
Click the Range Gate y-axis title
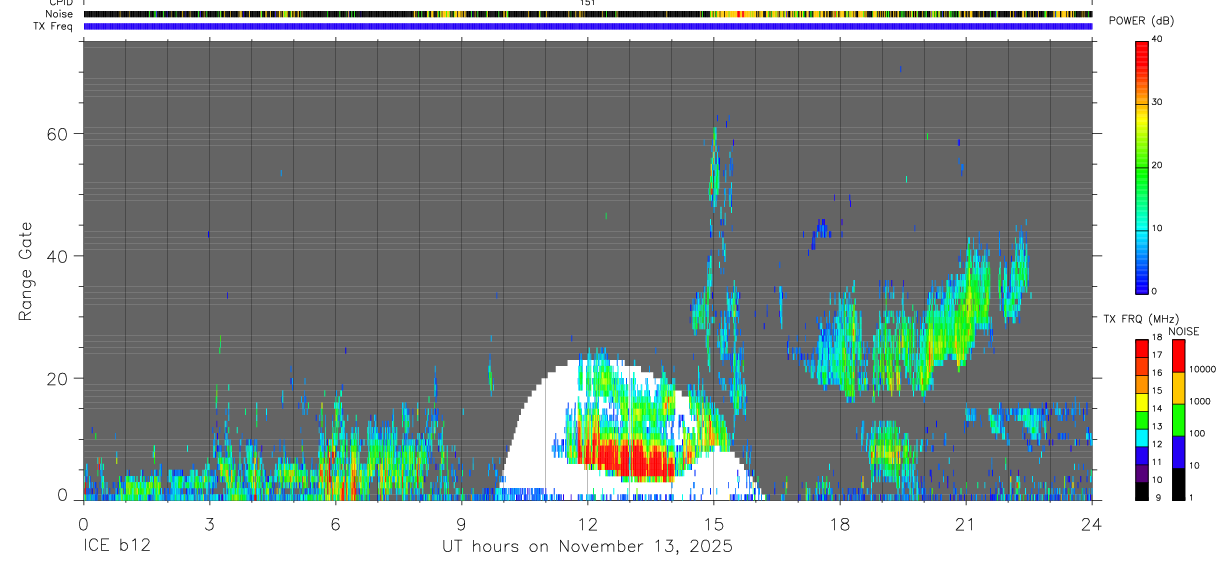pyautogui.click(x=27, y=272)
